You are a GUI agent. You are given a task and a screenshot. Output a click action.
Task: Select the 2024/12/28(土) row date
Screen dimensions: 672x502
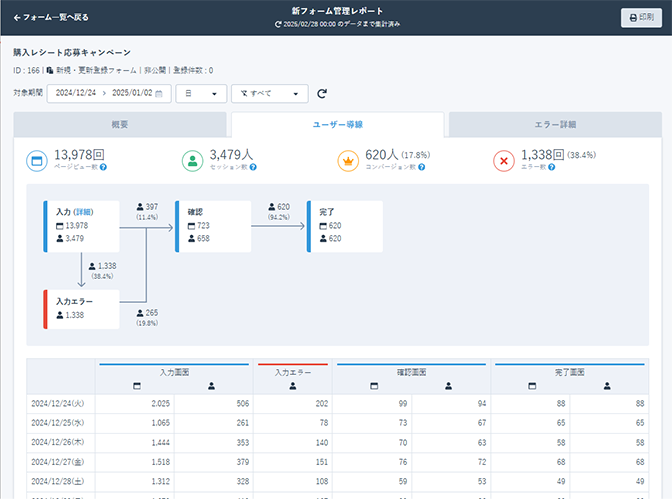pos(58,481)
